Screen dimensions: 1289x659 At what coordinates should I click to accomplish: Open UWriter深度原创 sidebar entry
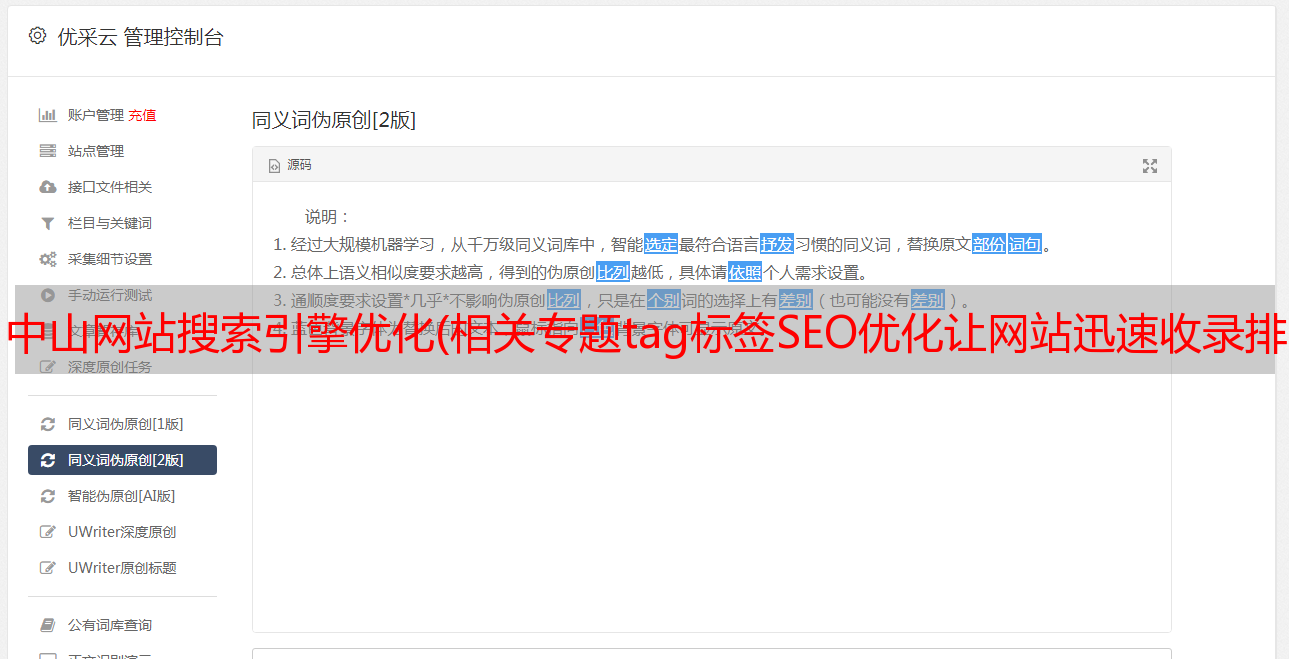(122, 532)
